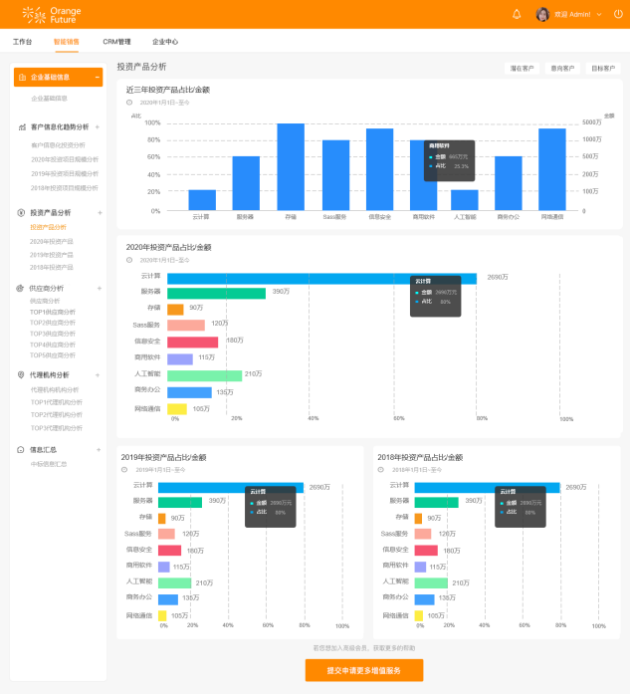Click the 信息汇总 section icon
The image size is (630, 694).
tap(21, 450)
